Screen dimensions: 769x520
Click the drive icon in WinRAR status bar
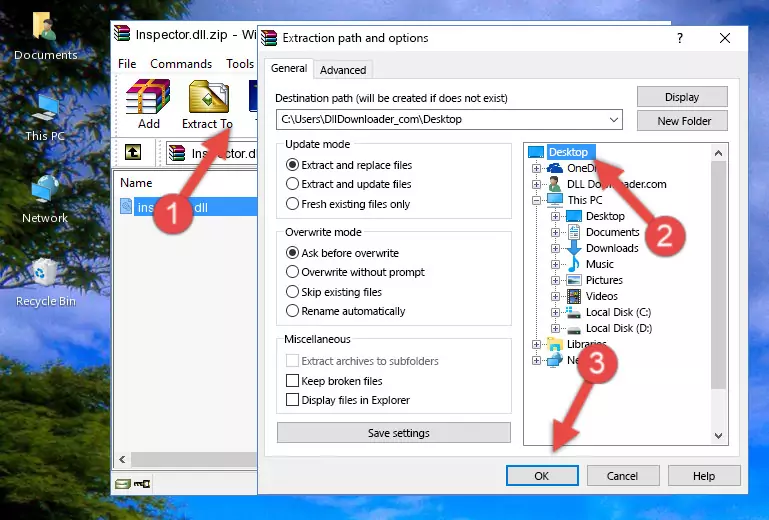[x=123, y=484]
